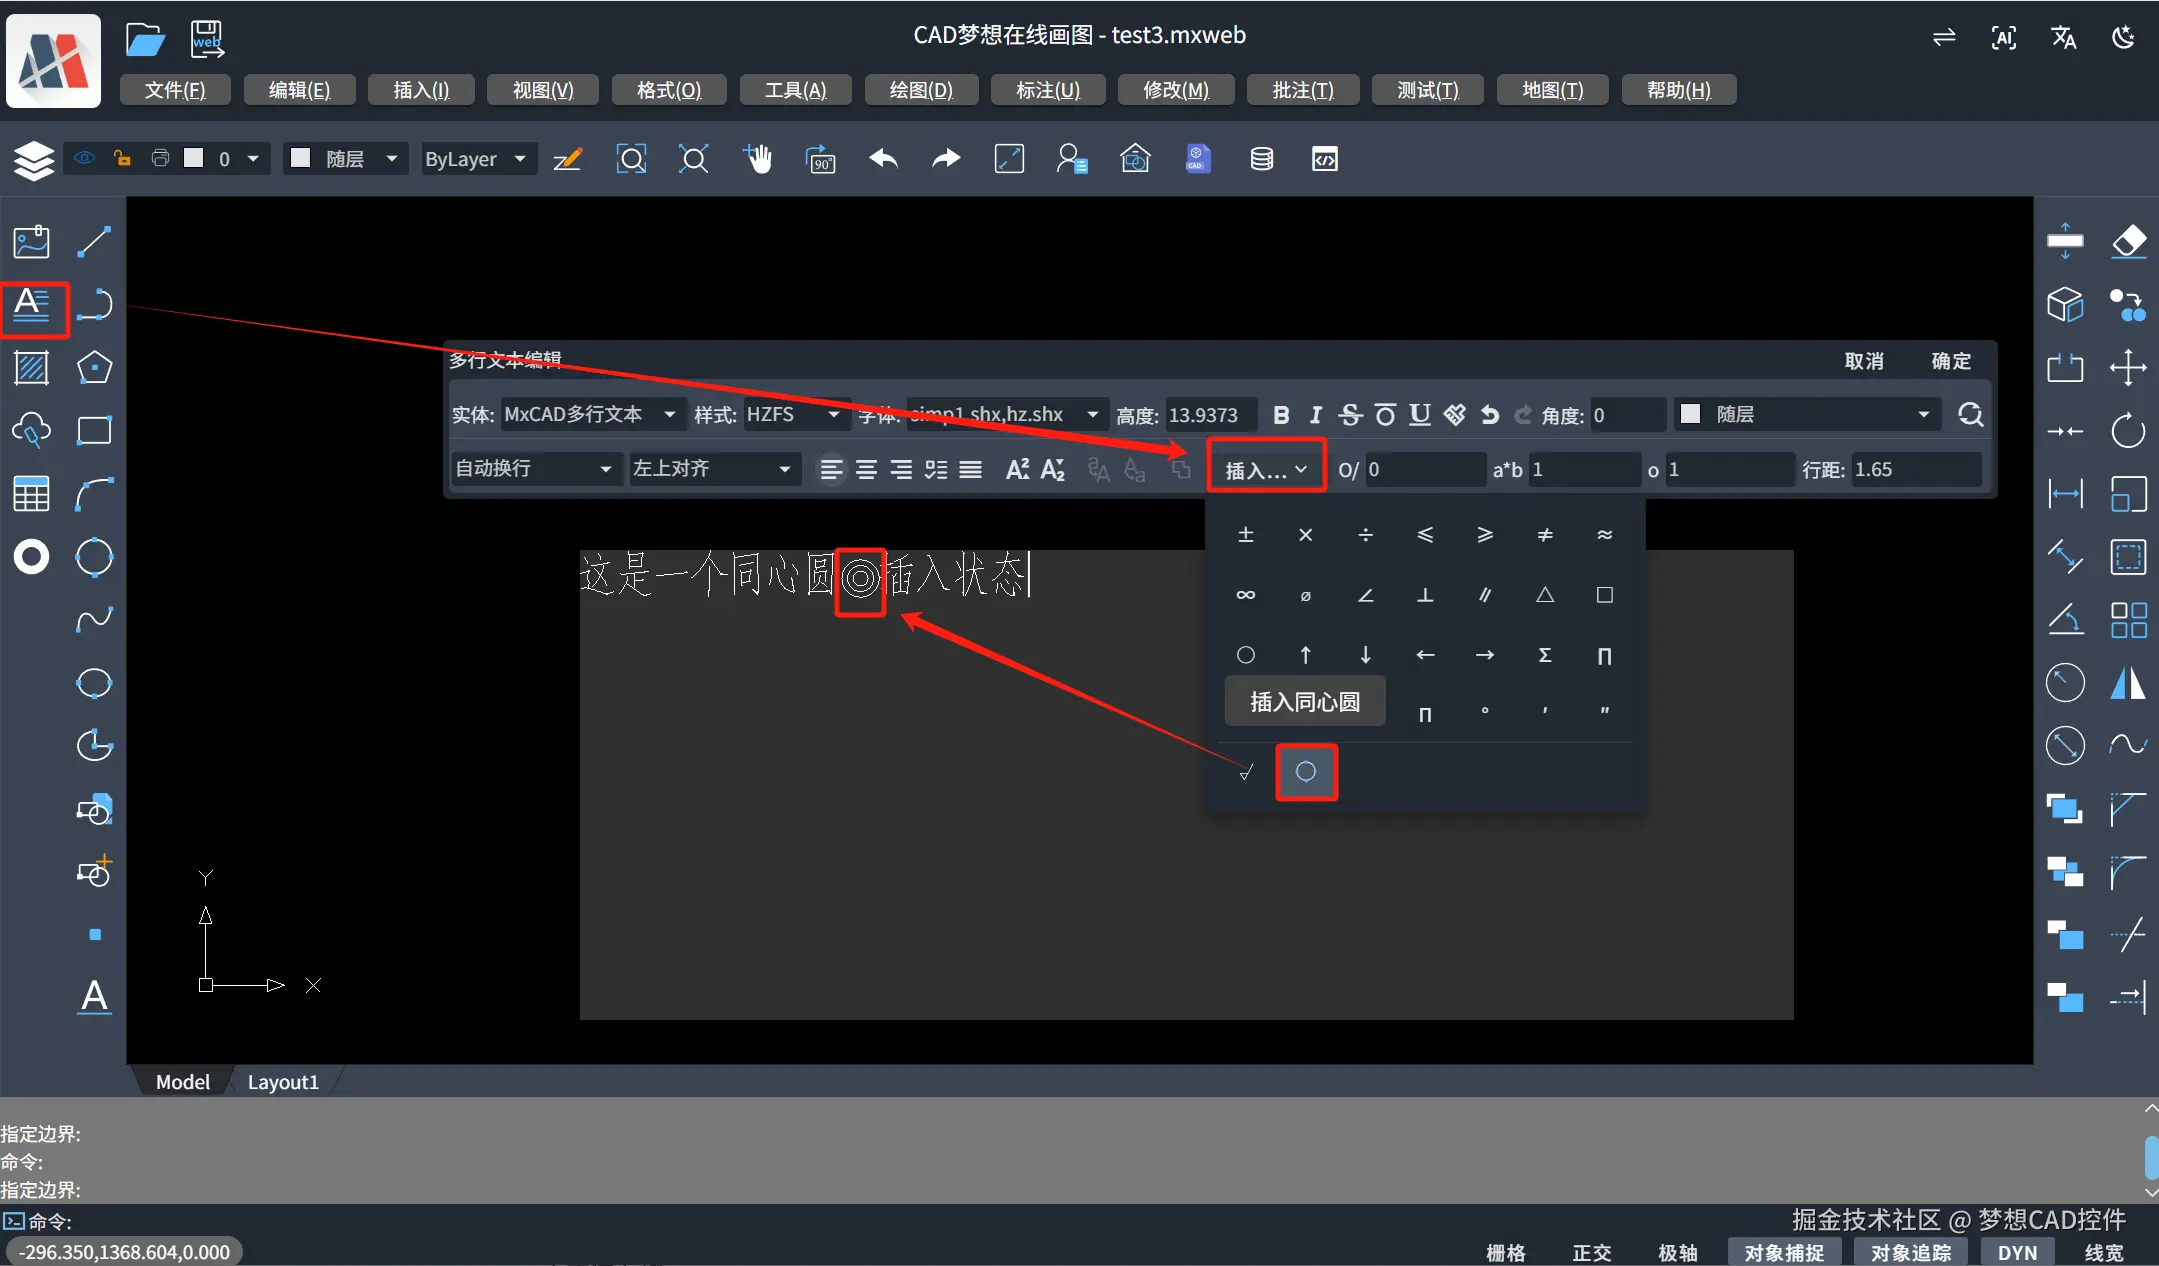Click the 确定 confirm button
This screenshot has height=1266, width=2159.
click(x=1950, y=361)
